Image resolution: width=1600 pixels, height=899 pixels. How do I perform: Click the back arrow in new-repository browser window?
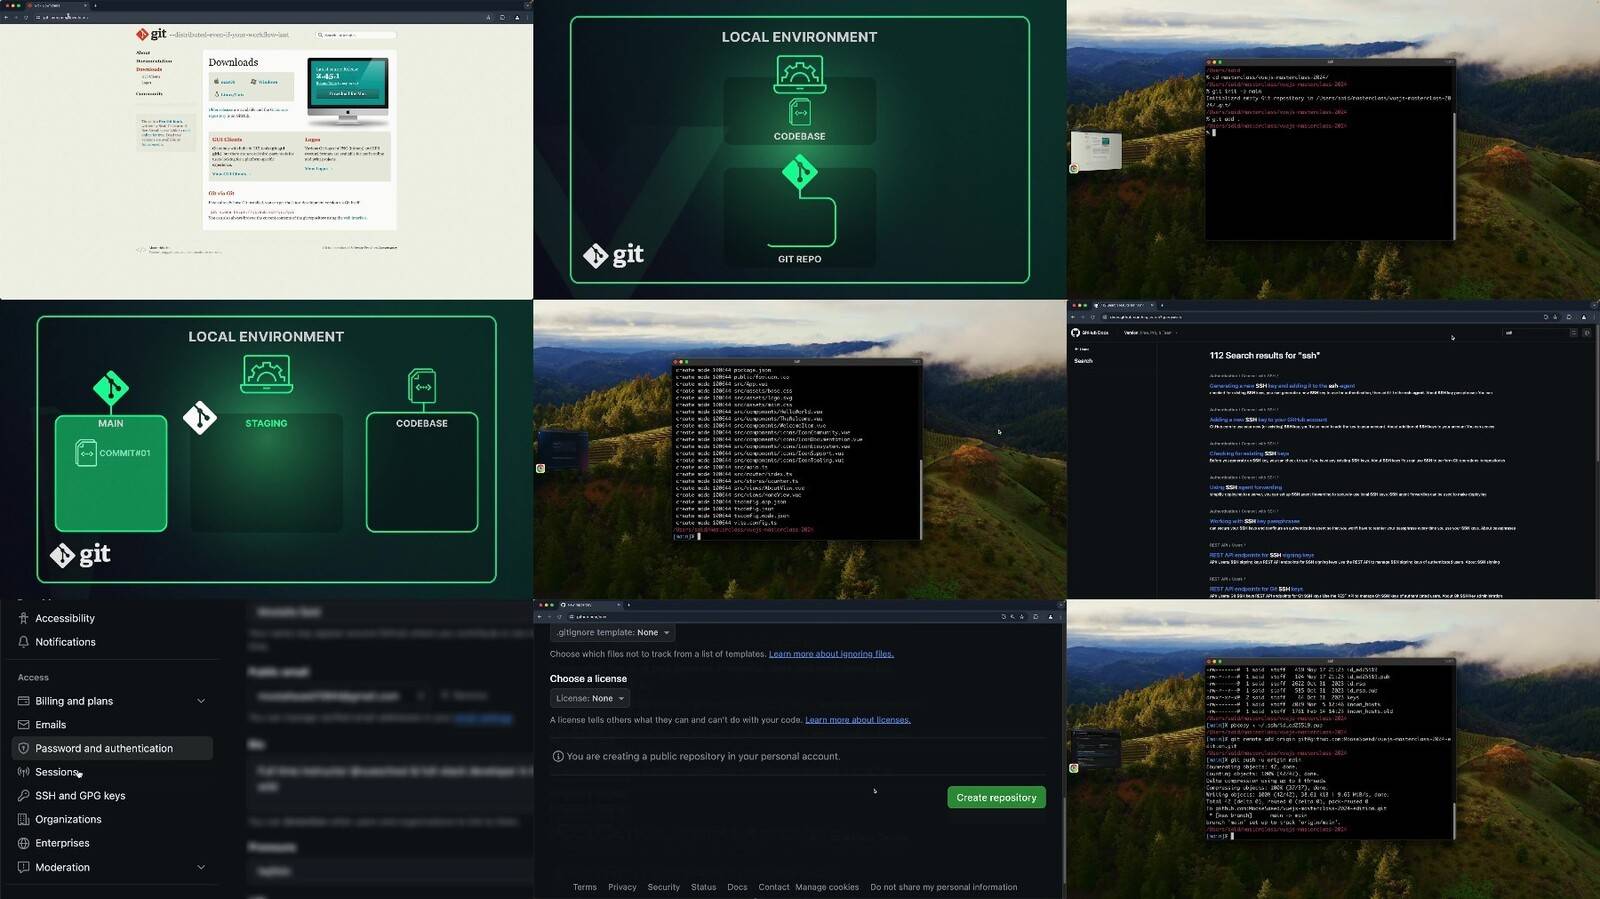(539, 617)
